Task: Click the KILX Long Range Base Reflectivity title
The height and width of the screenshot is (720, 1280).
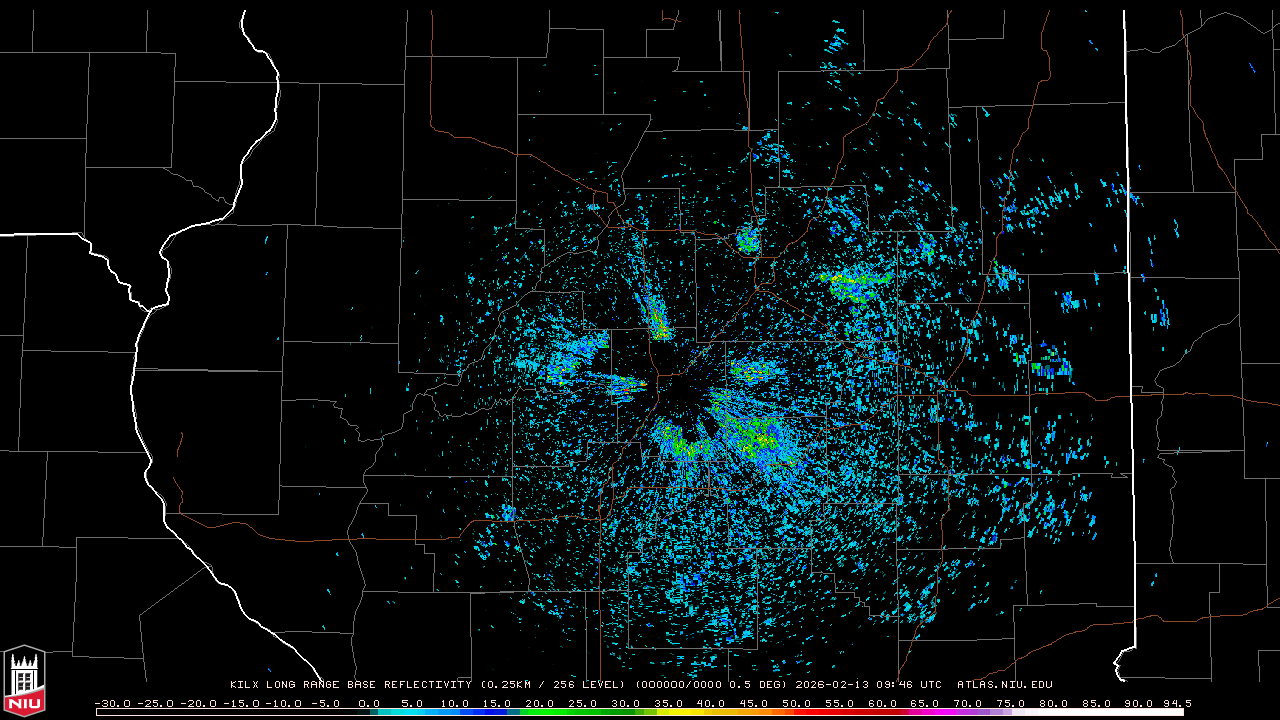Action: [350, 685]
